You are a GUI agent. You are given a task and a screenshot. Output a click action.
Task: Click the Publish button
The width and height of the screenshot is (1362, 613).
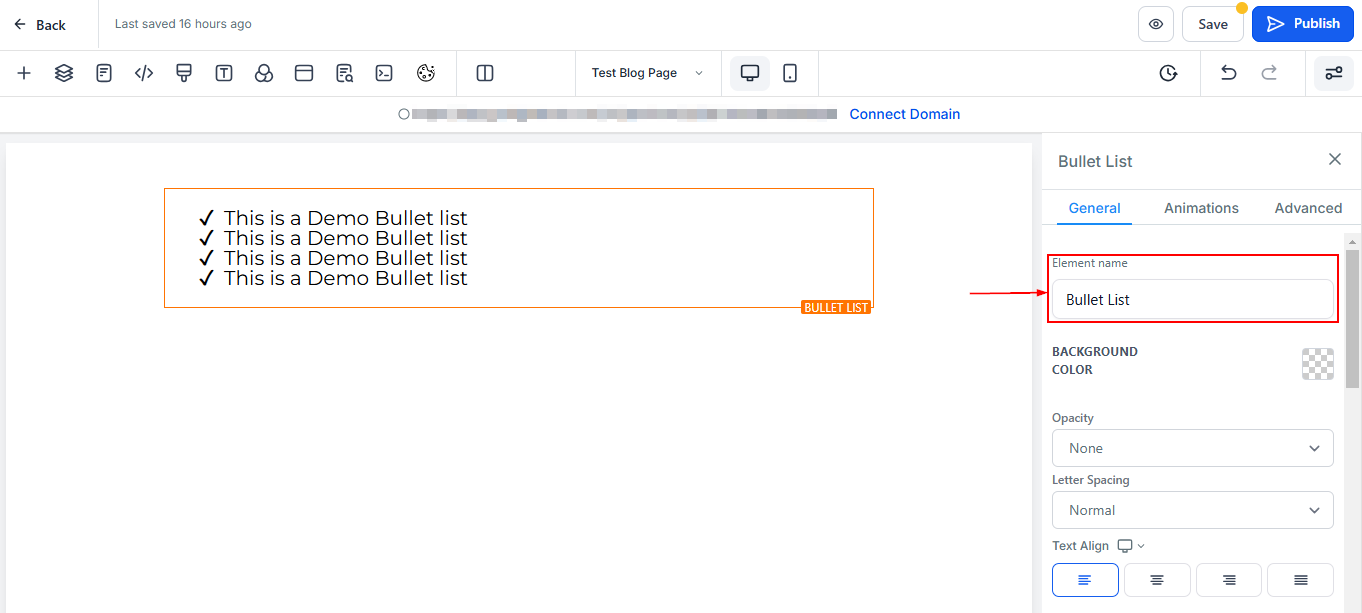(1303, 24)
